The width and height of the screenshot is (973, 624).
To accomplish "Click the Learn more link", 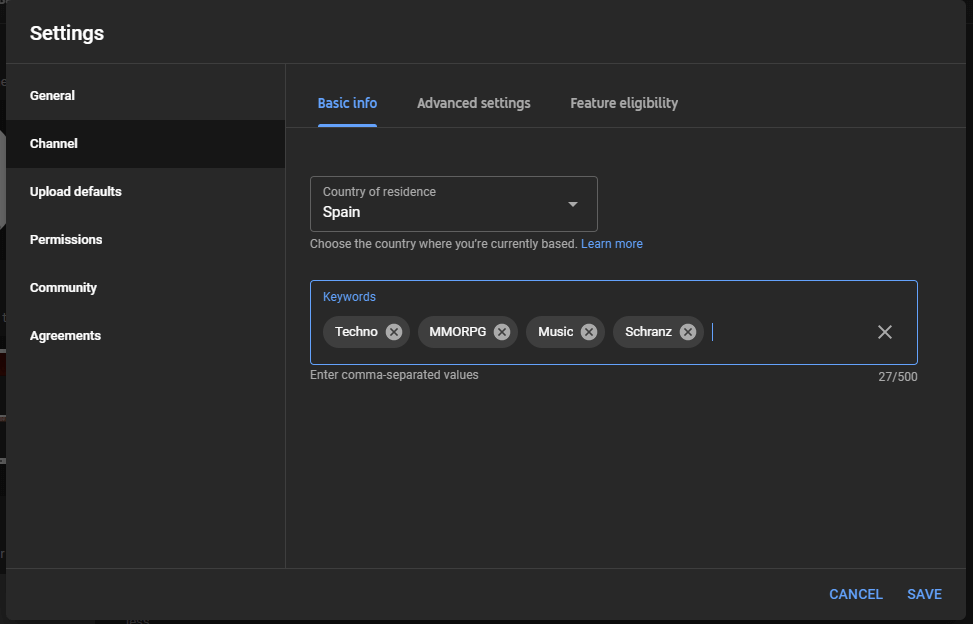I will pyautogui.click(x=612, y=244).
